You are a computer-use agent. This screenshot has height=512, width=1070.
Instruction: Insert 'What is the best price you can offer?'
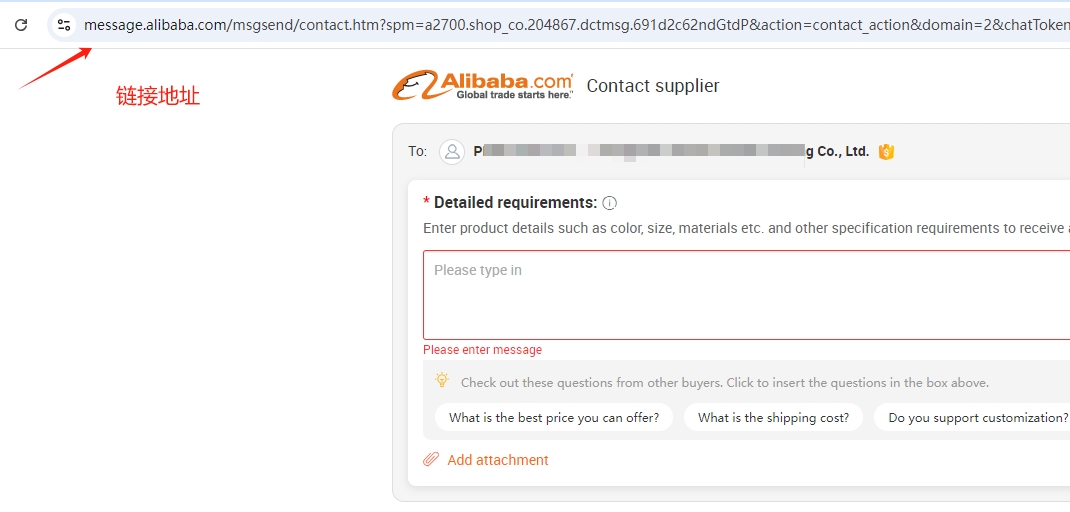[x=554, y=418]
